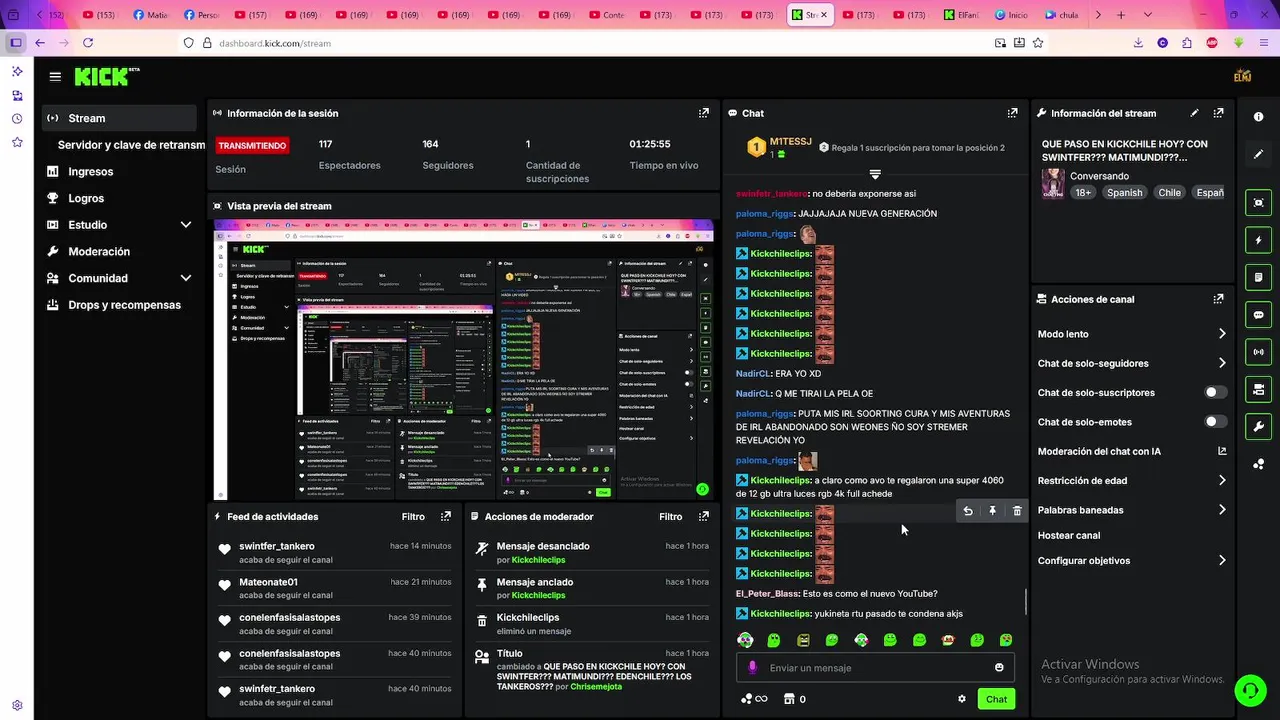
Task: Open Restricción de edad options chevron
Action: point(1222,481)
